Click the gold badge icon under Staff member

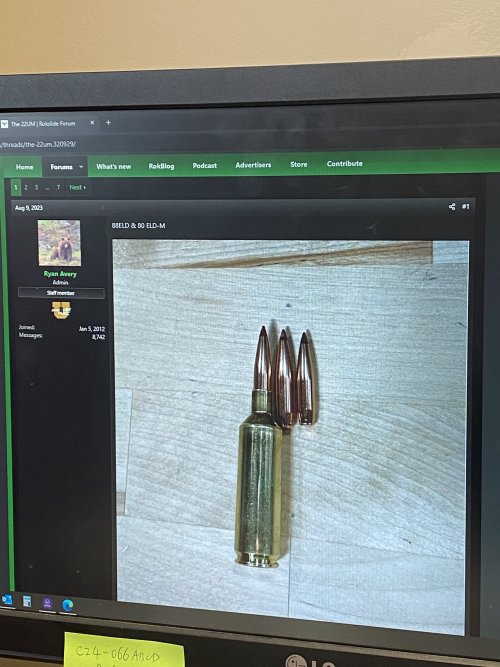click(x=61, y=310)
